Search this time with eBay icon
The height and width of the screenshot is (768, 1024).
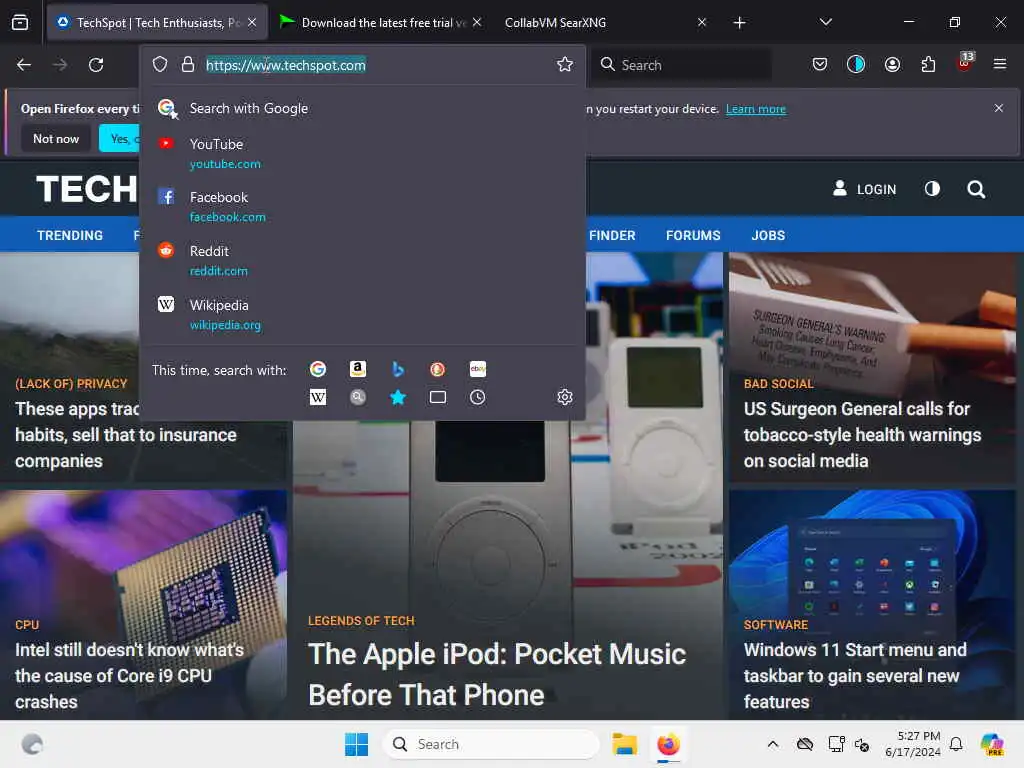478,370
